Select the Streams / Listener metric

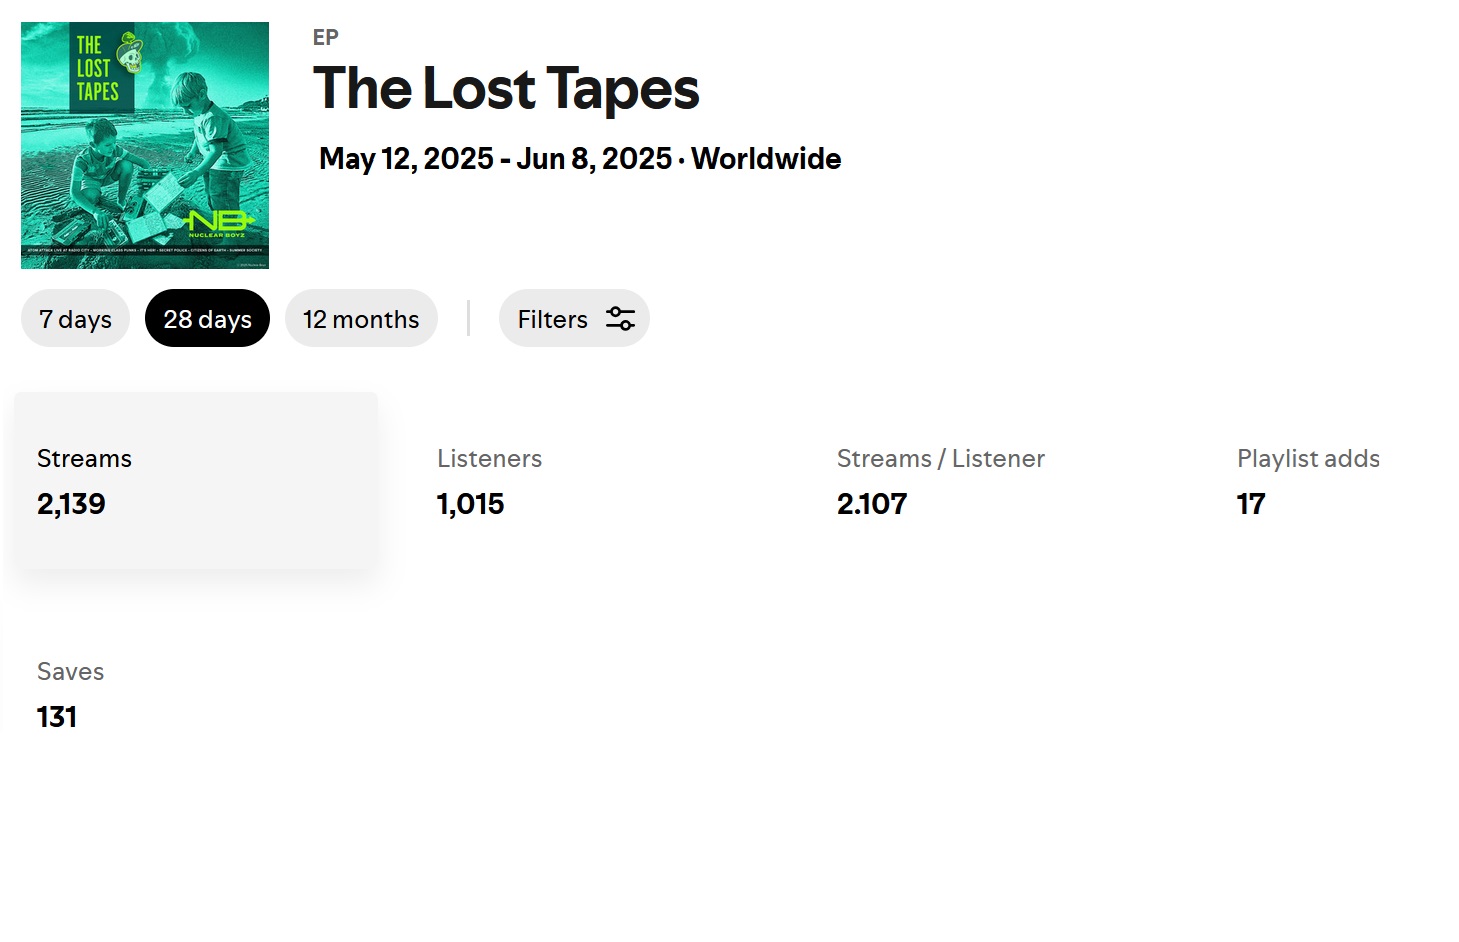pyautogui.click(x=940, y=481)
